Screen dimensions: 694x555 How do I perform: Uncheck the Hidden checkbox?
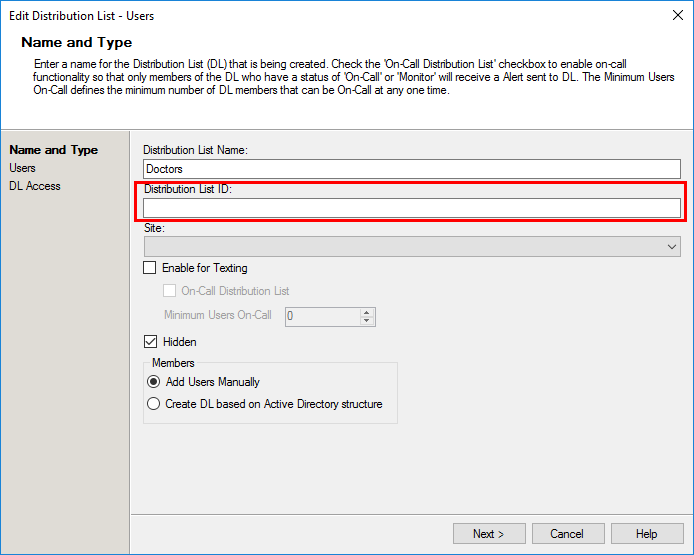pyautogui.click(x=150, y=342)
